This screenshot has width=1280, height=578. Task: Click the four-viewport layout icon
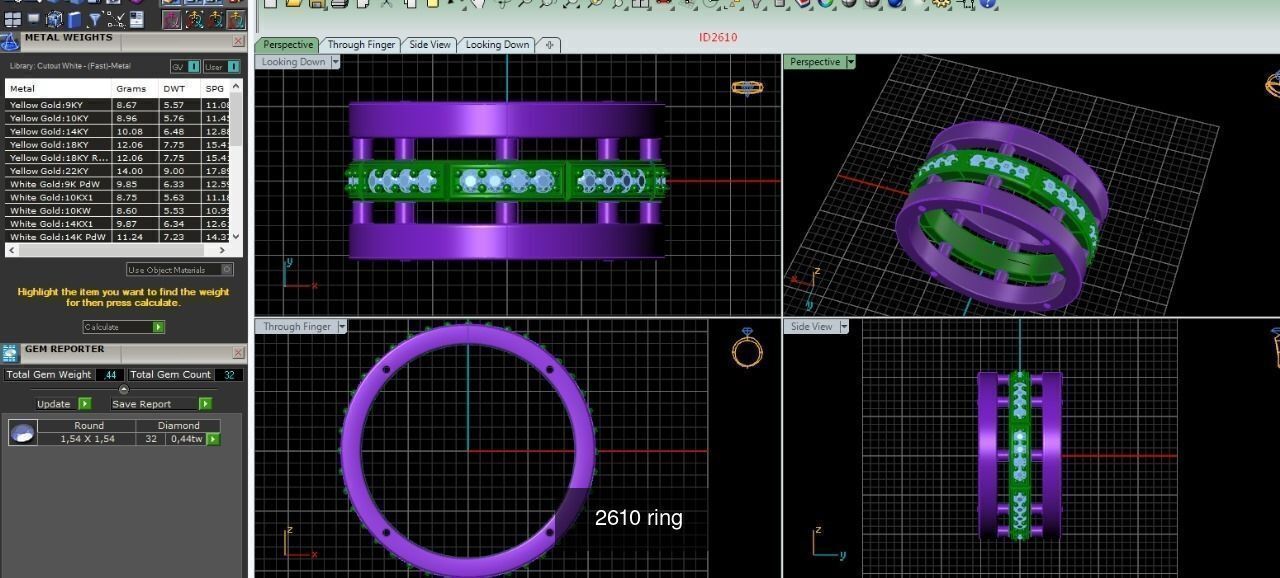coord(13,19)
